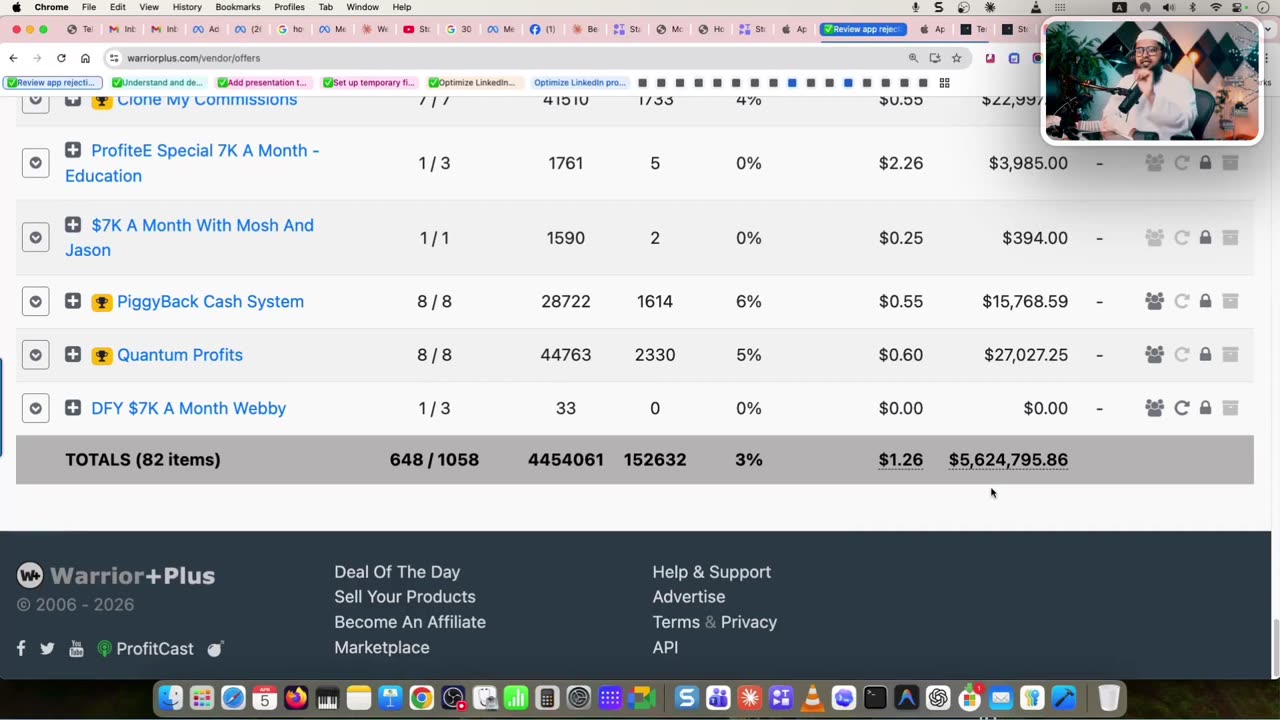The width and height of the screenshot is (1280, 720).
Task: Click the lock icon in Quantum Profits row
Action: tap(1205, 354)
